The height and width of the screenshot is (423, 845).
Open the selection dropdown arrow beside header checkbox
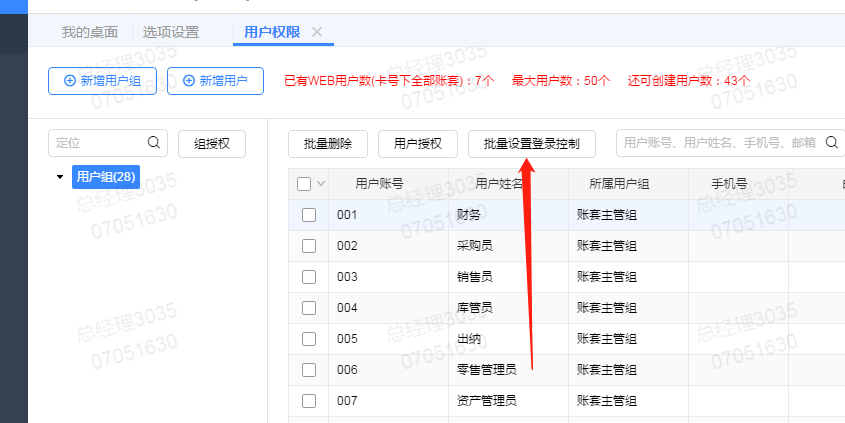point(321,184)
